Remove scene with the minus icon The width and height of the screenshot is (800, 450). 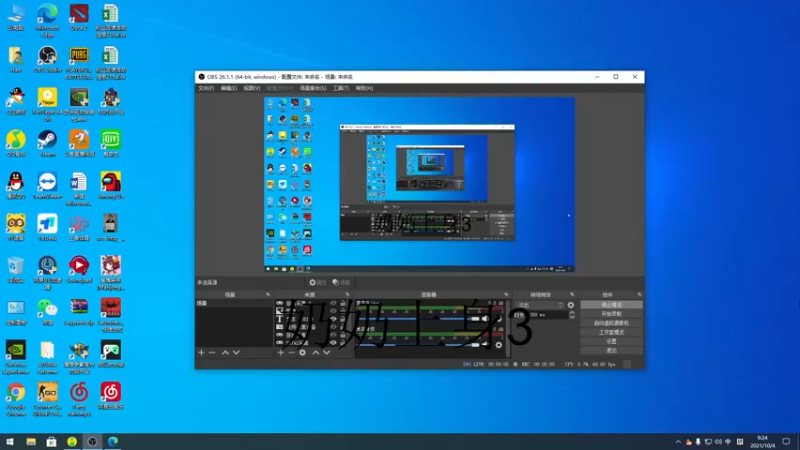pyautogui.click(x=212, y=353)
